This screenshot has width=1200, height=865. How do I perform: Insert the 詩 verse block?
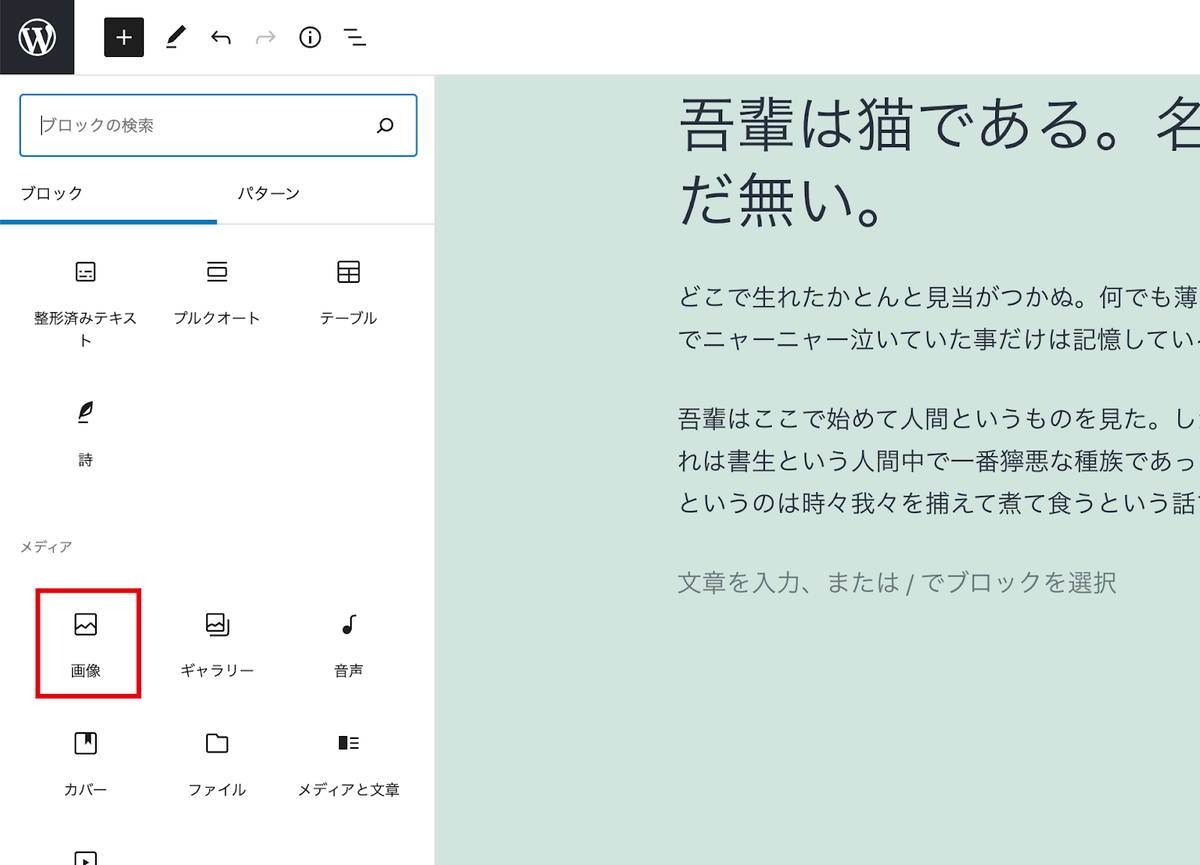86,434
